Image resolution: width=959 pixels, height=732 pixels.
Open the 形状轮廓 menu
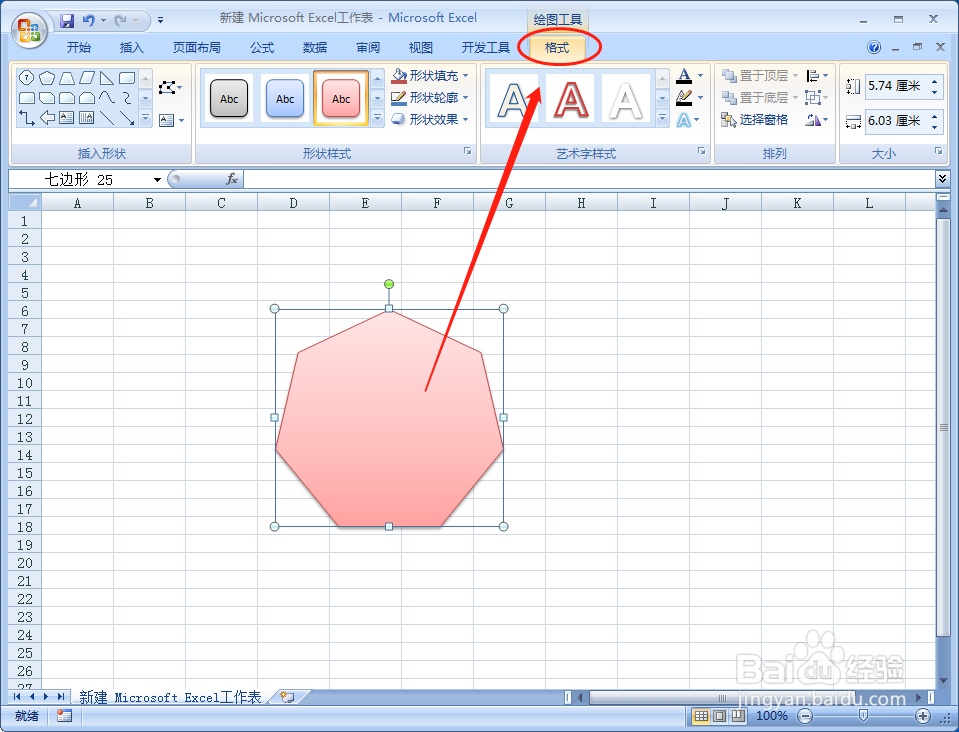point(430,98)
